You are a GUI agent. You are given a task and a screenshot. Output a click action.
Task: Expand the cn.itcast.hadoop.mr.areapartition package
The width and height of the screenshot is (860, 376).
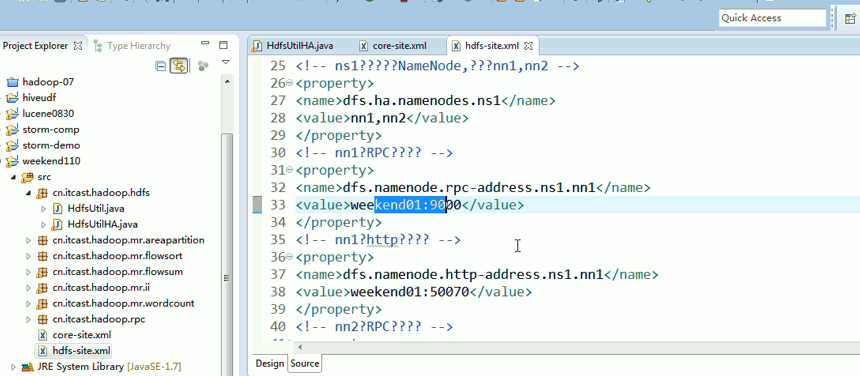point(29,241)
